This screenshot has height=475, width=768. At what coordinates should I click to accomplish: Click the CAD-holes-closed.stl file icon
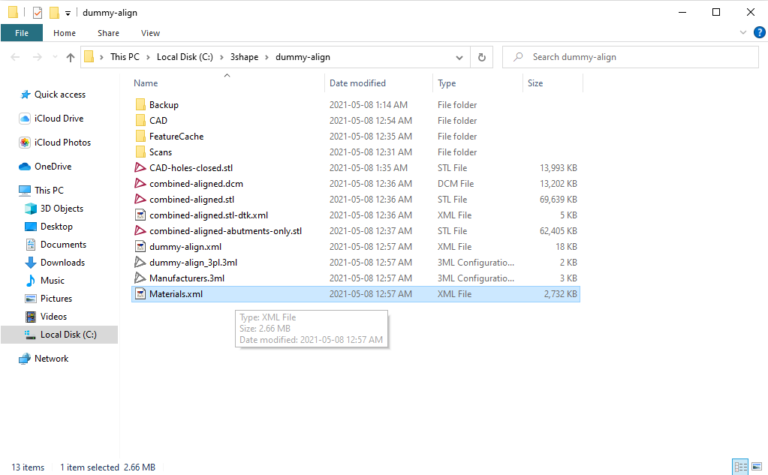(x=140, y=168)
